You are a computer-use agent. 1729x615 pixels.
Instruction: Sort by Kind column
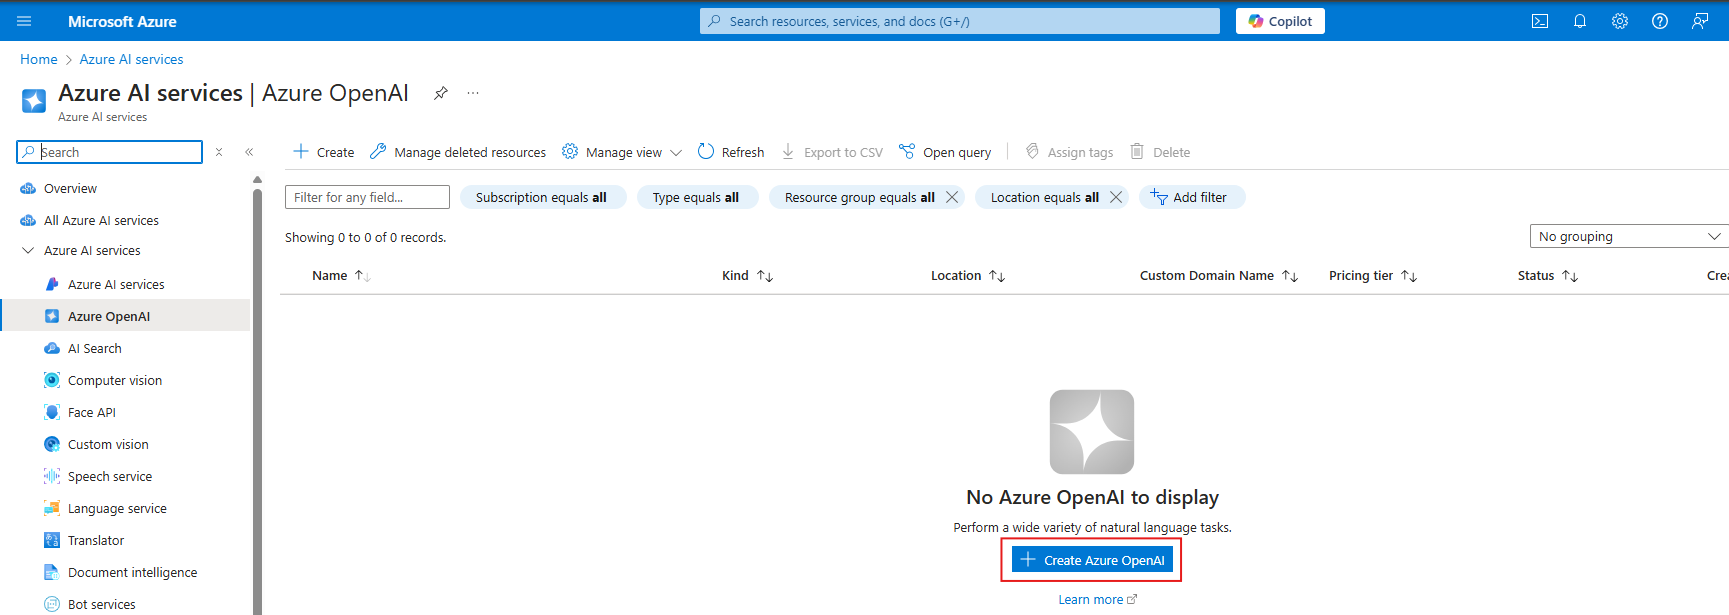click(x=747, y=275)
